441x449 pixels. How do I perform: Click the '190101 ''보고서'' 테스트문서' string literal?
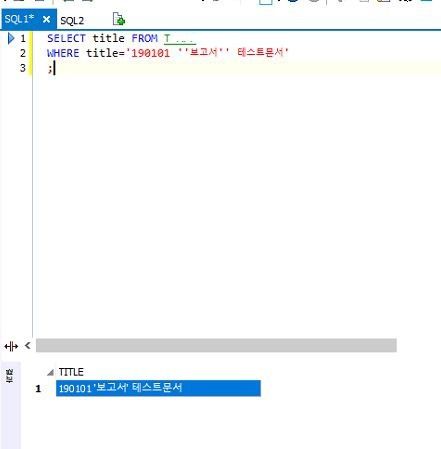pyautogui.click(x=207, y=53)
